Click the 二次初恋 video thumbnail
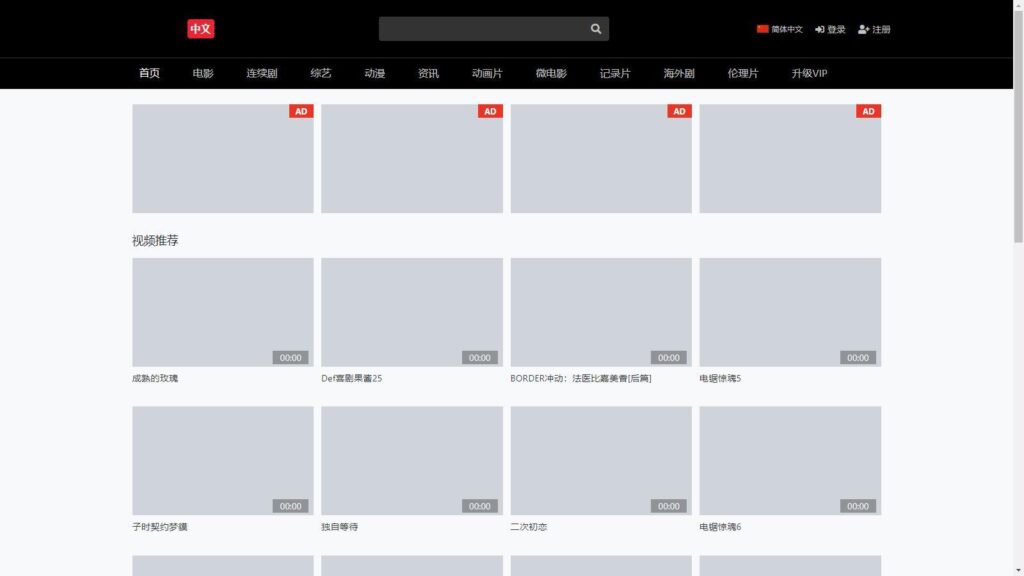 600,459
